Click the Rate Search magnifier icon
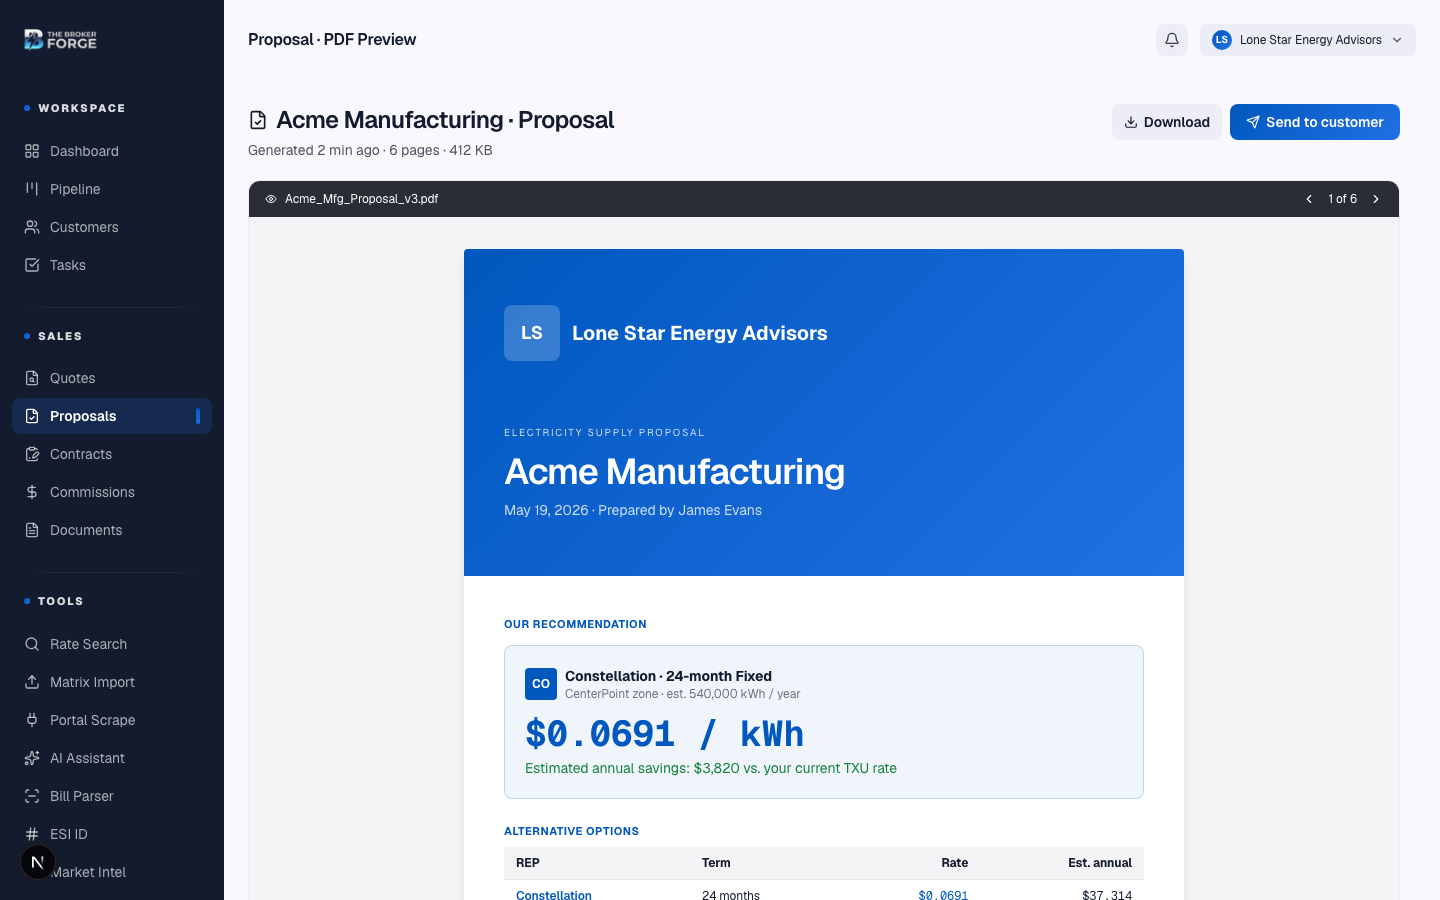This screenshot has width=1440, height=900. point(32,644)
